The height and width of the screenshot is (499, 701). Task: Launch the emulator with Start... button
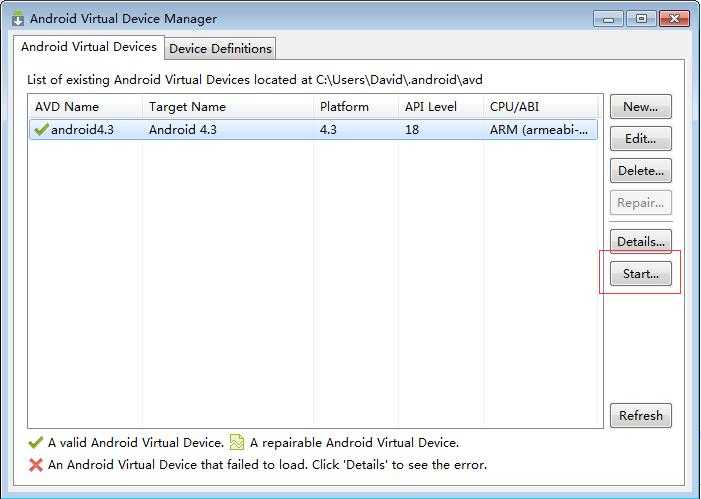(x=641, y=273)
